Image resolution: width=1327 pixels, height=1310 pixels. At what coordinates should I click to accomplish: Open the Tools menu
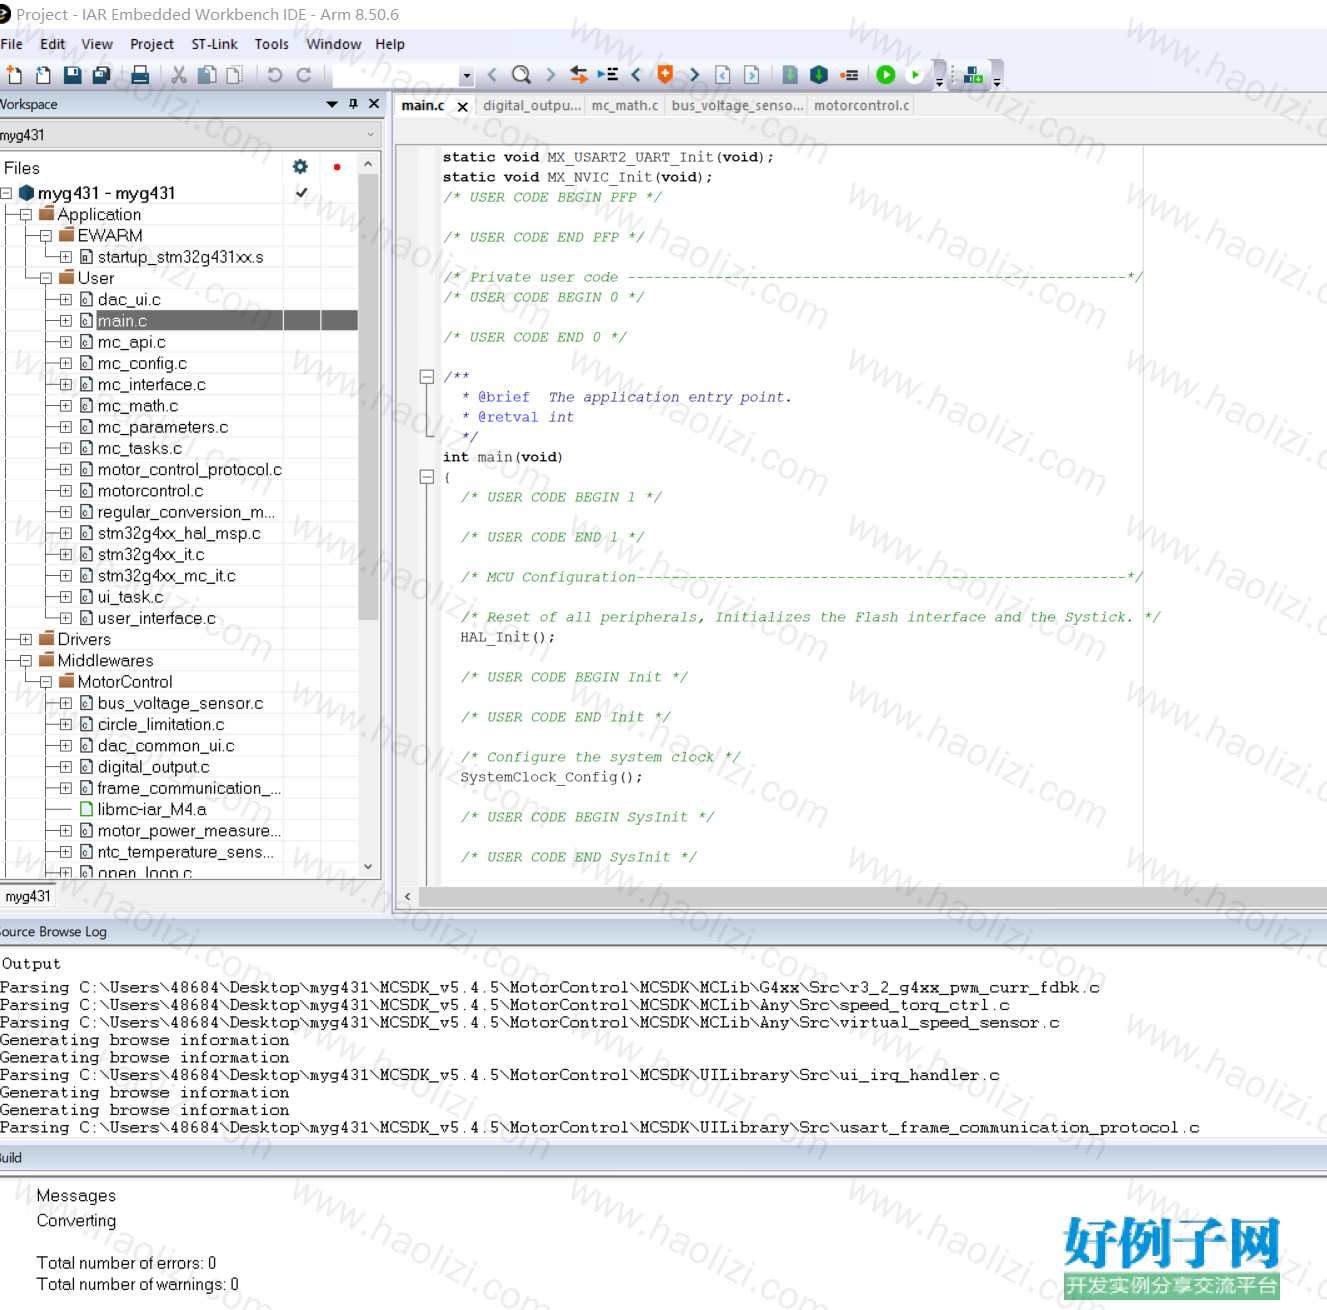pos(271,44)
